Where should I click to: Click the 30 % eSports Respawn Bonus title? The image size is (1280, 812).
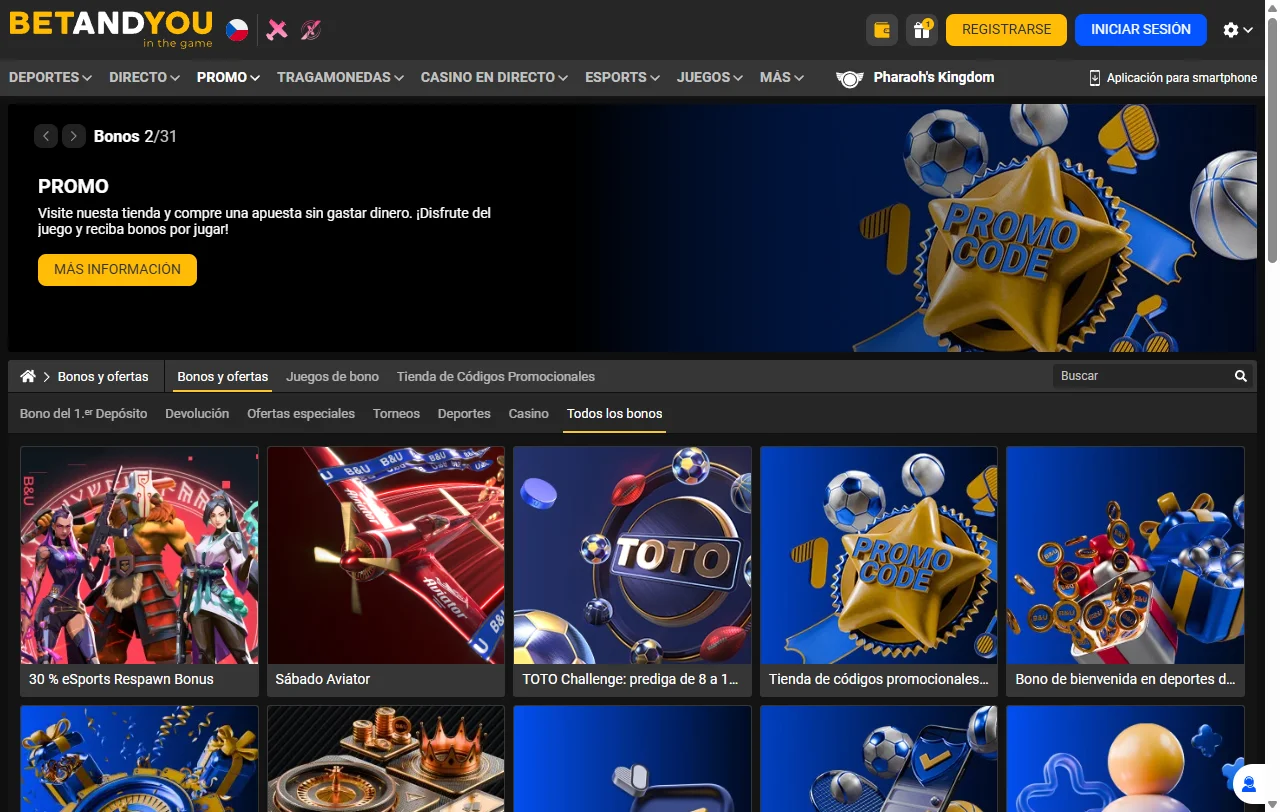tap(121, 679)
